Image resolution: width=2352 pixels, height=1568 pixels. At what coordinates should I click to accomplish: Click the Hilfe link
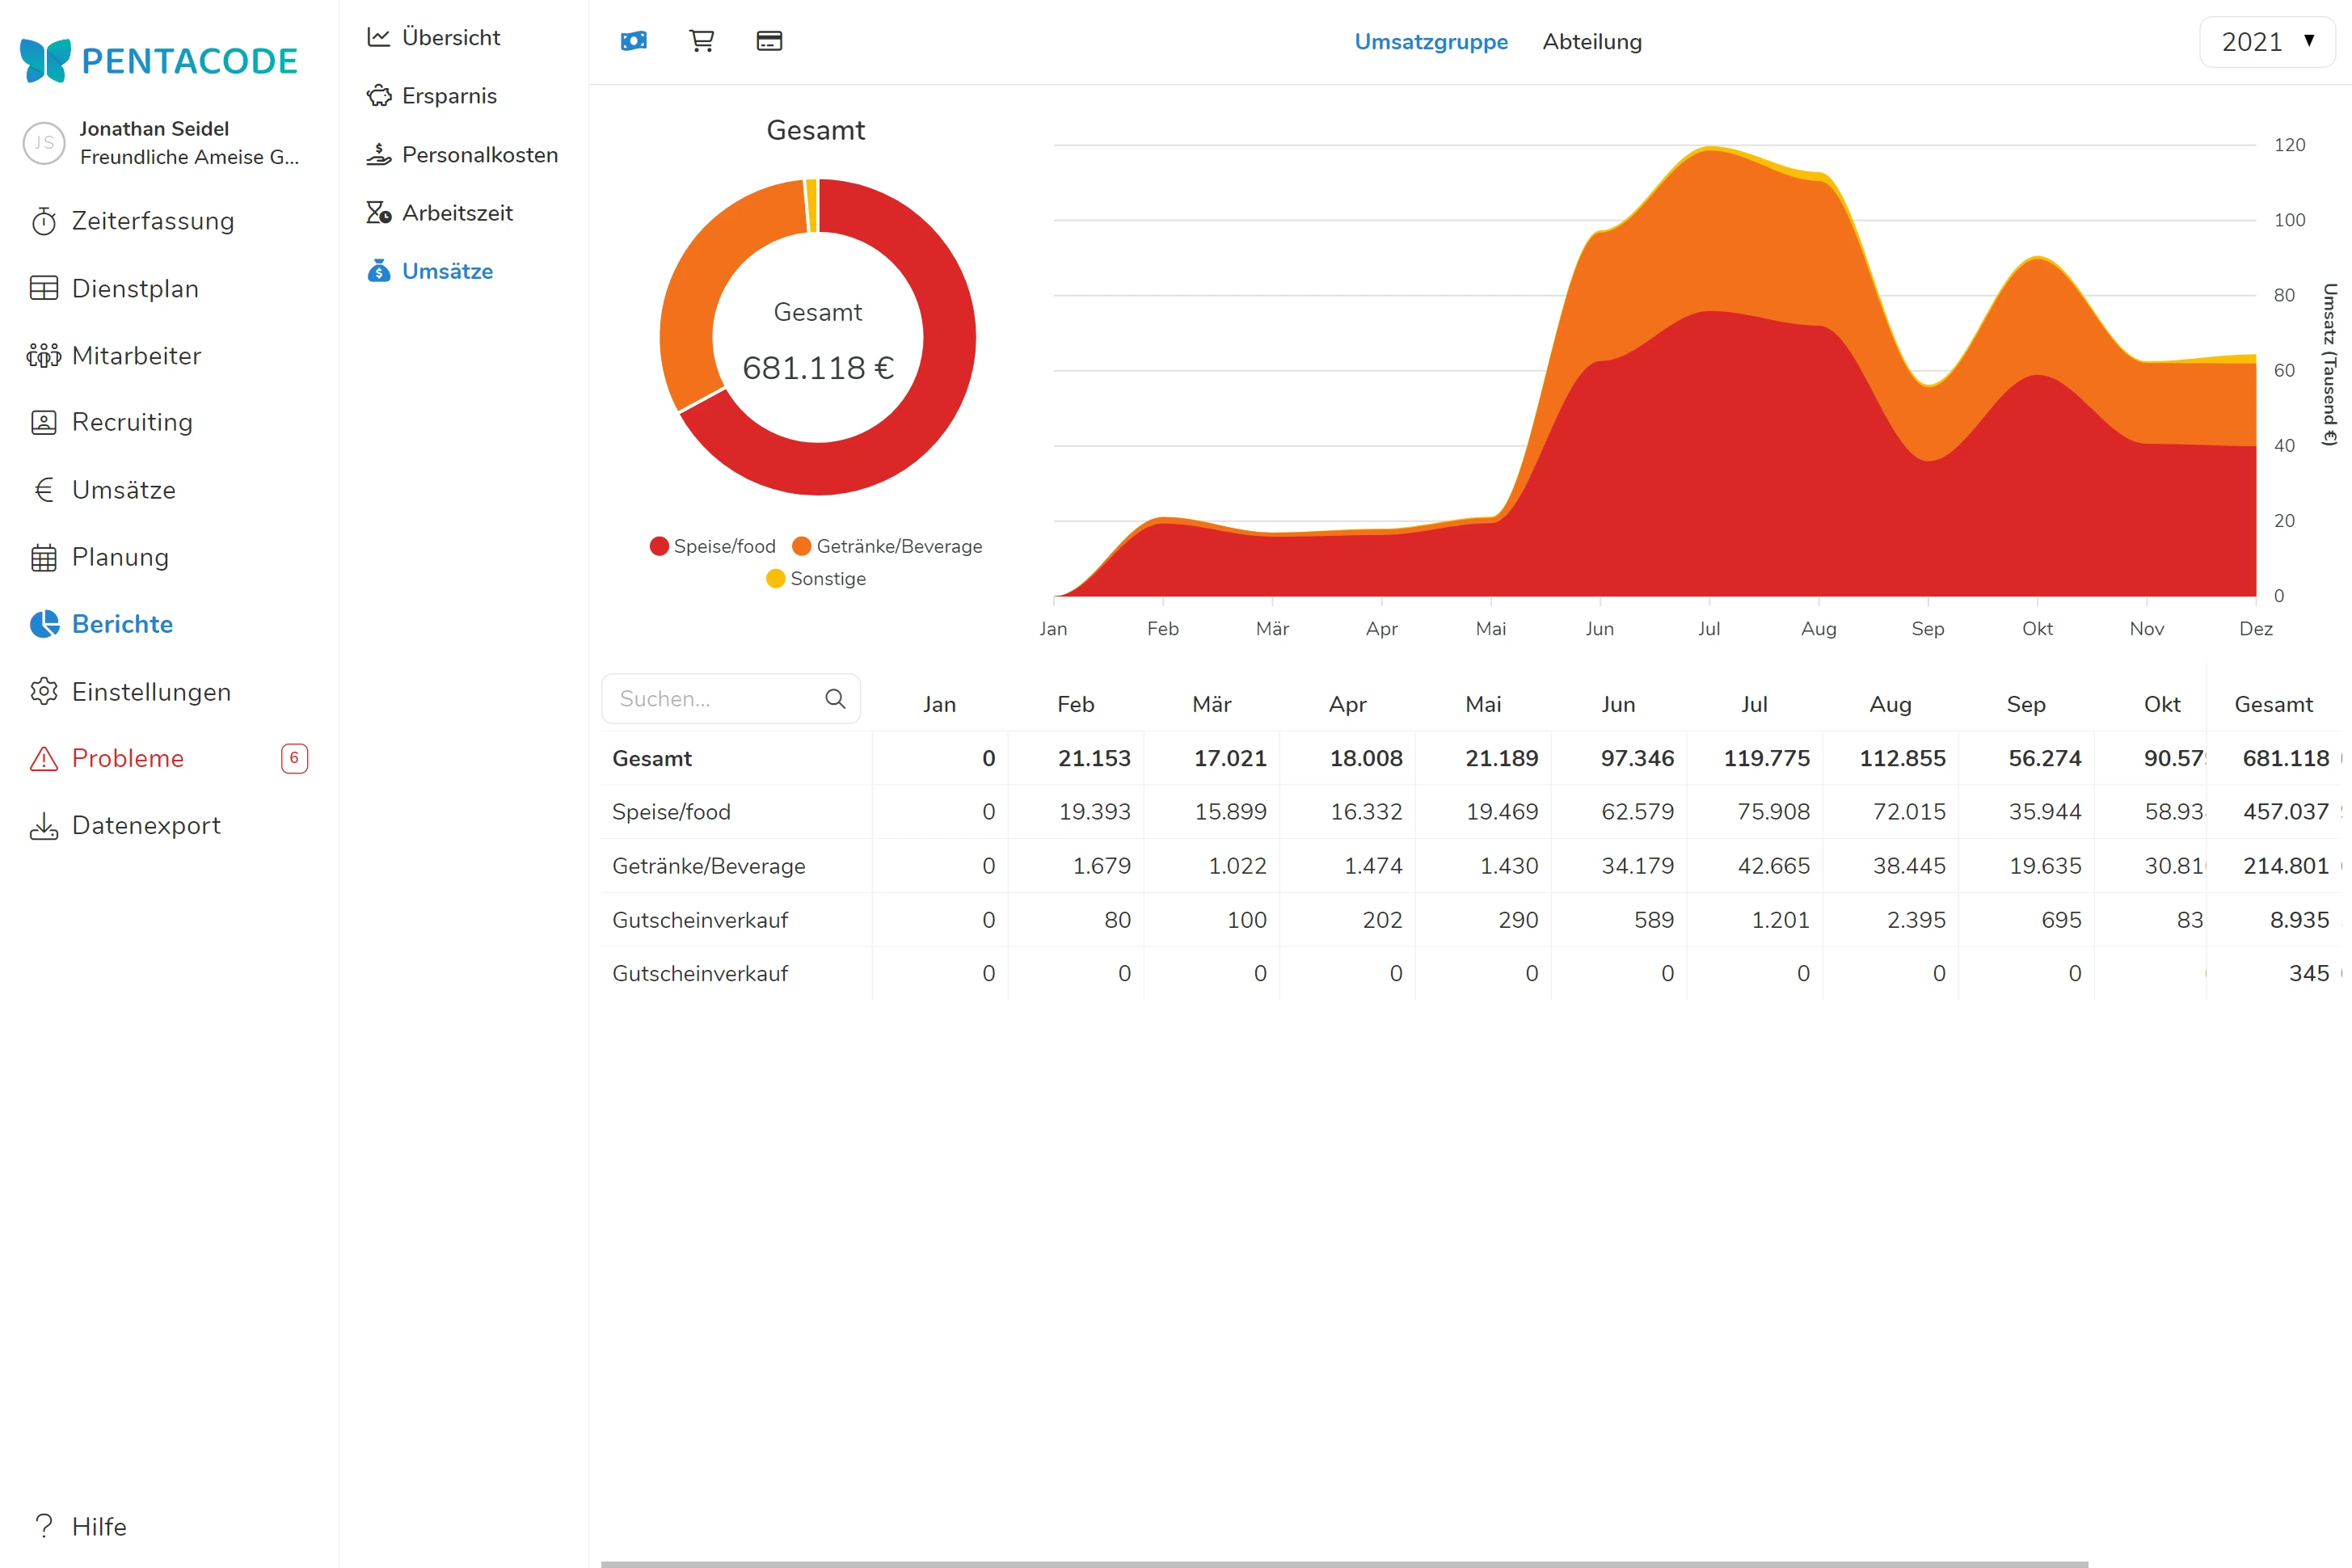coord(99,1526)
